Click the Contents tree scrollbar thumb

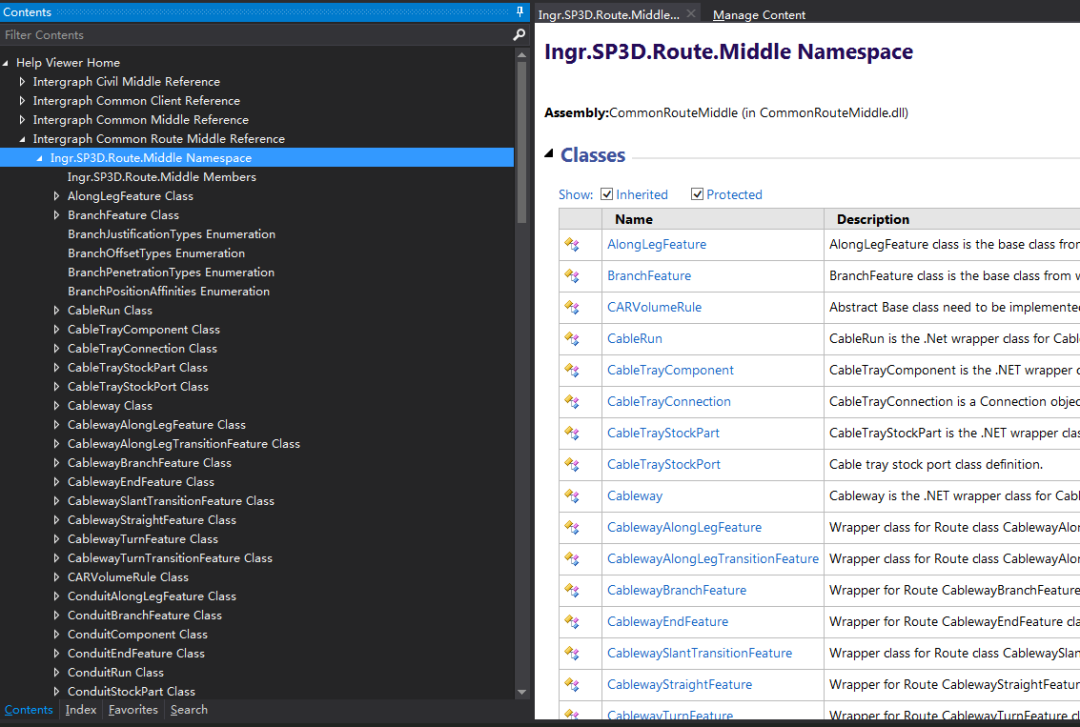click(x=521, y=143)
